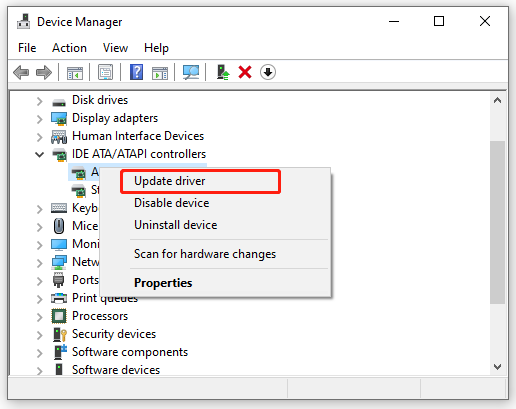Click the Software components icon
The image size is (516, 409).
click(60, 352)
